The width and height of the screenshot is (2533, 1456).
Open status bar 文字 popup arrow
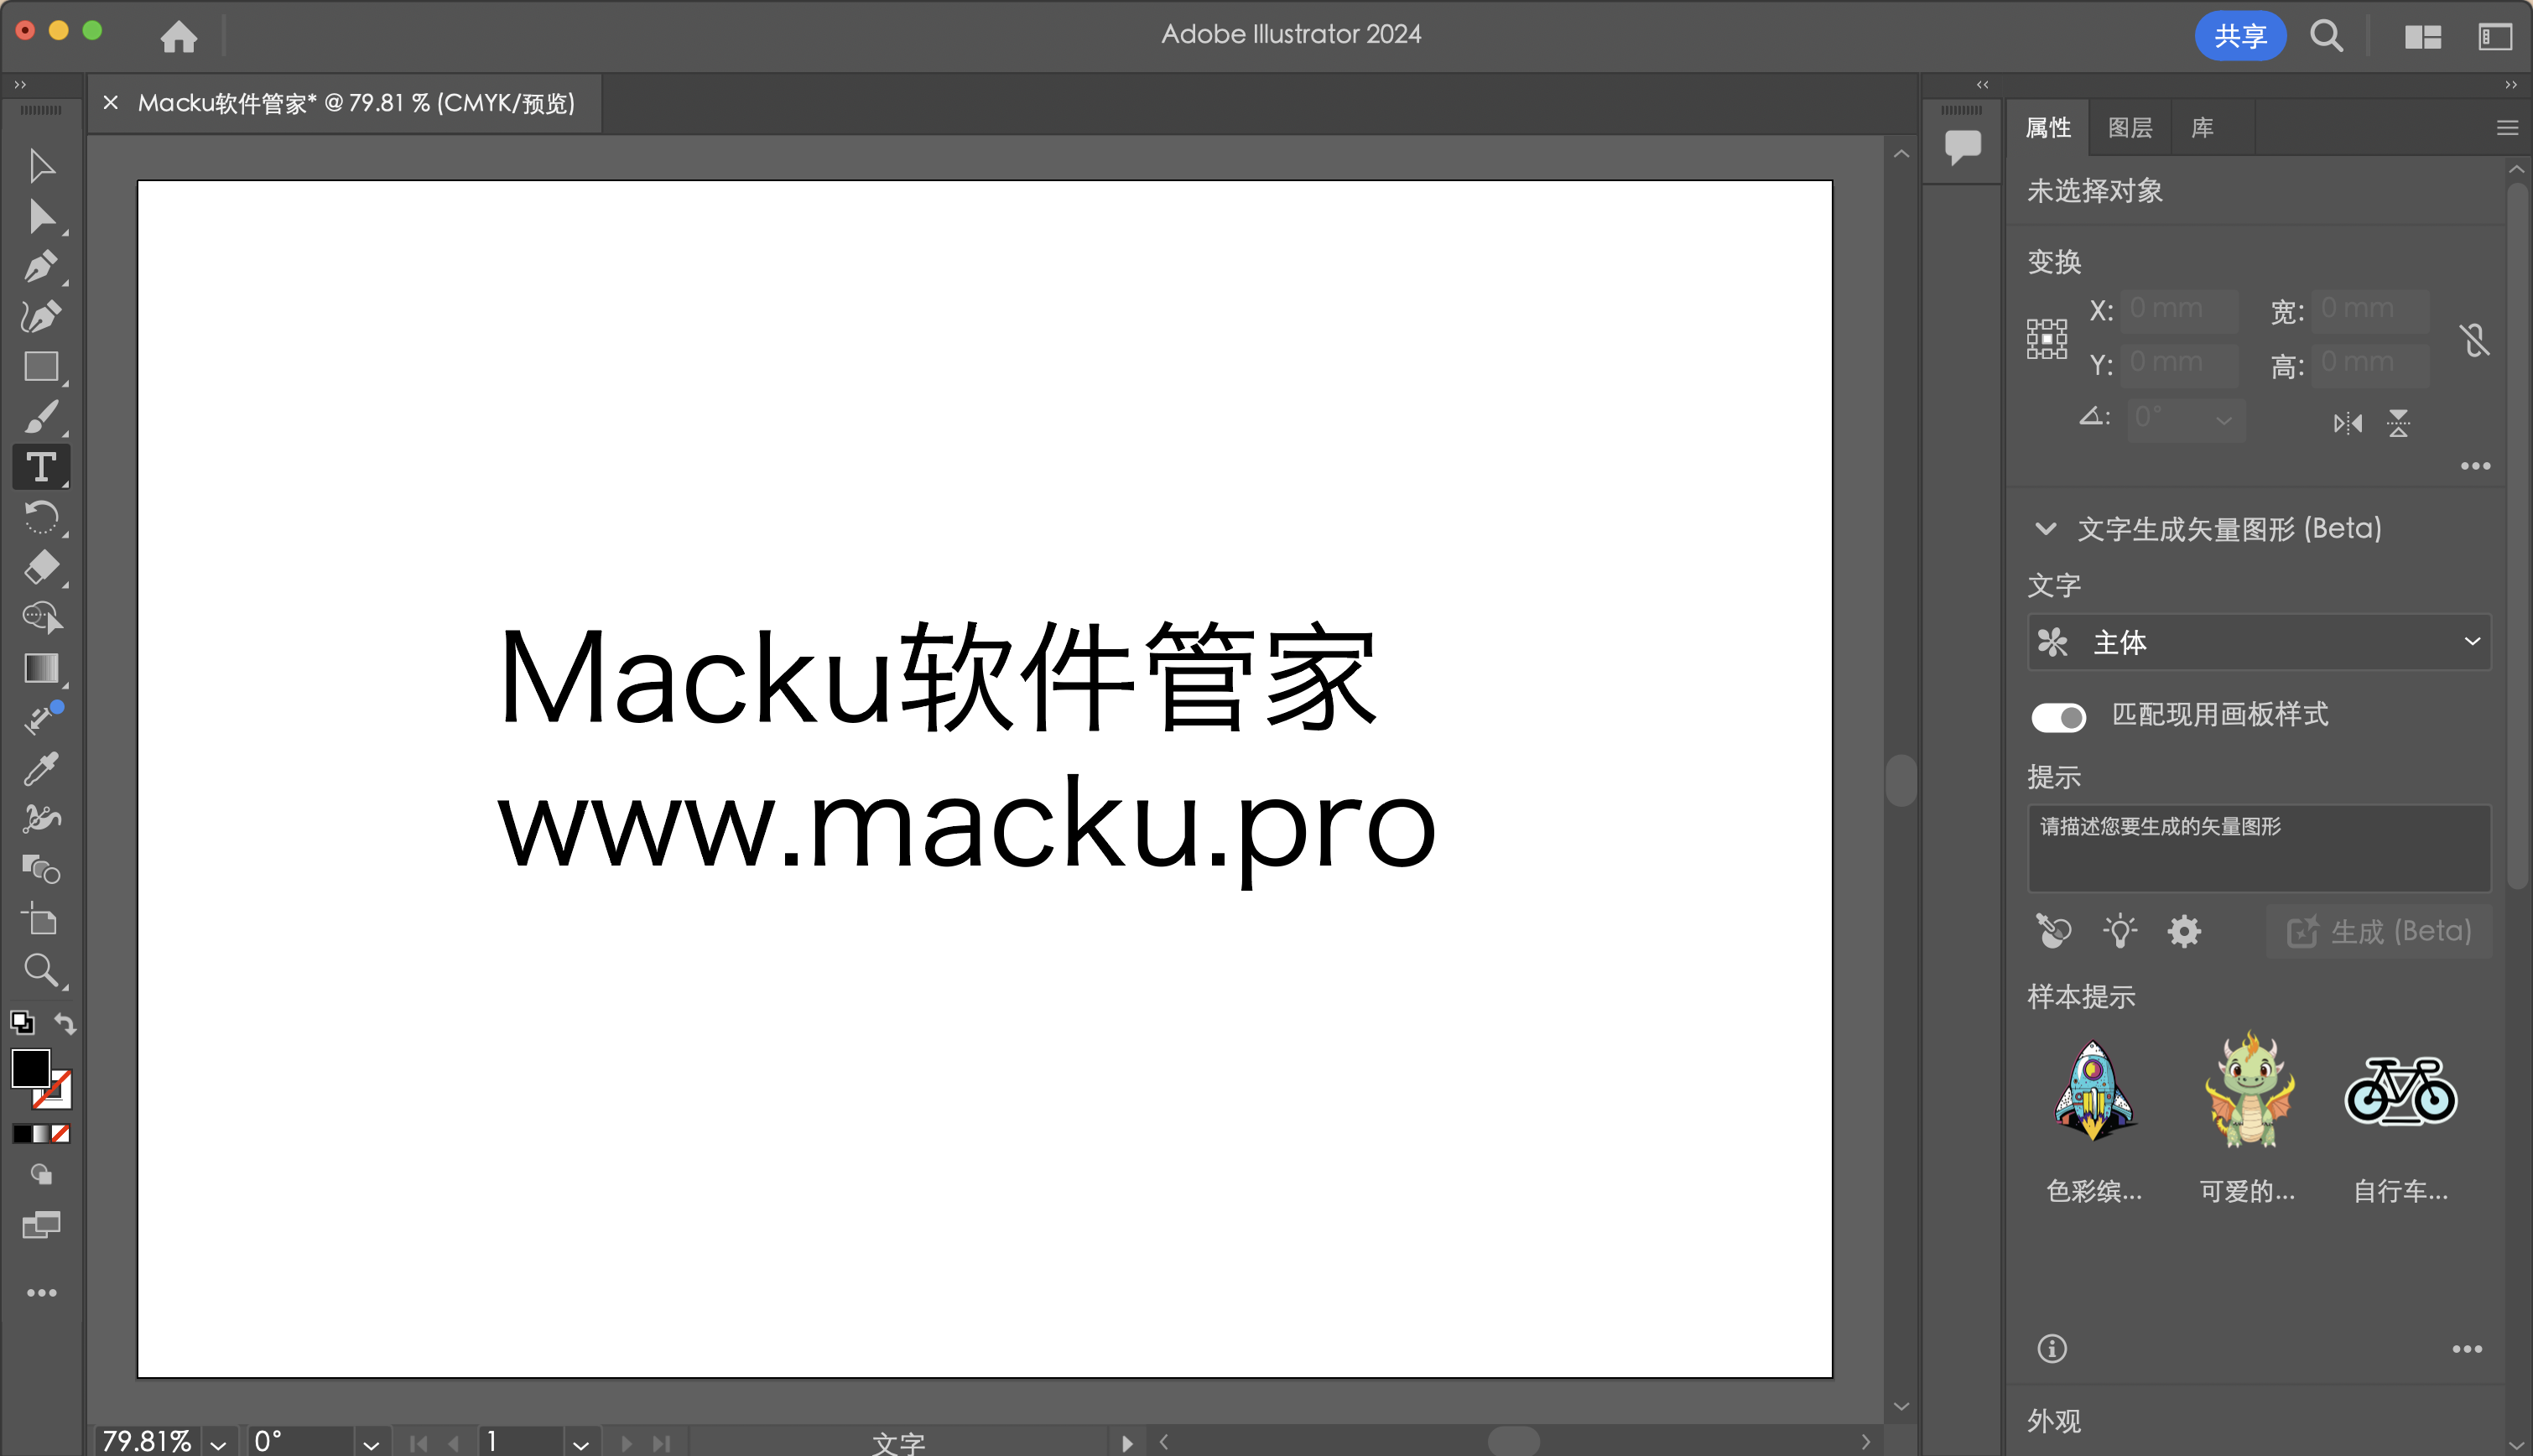[x=1127, y=1443]
